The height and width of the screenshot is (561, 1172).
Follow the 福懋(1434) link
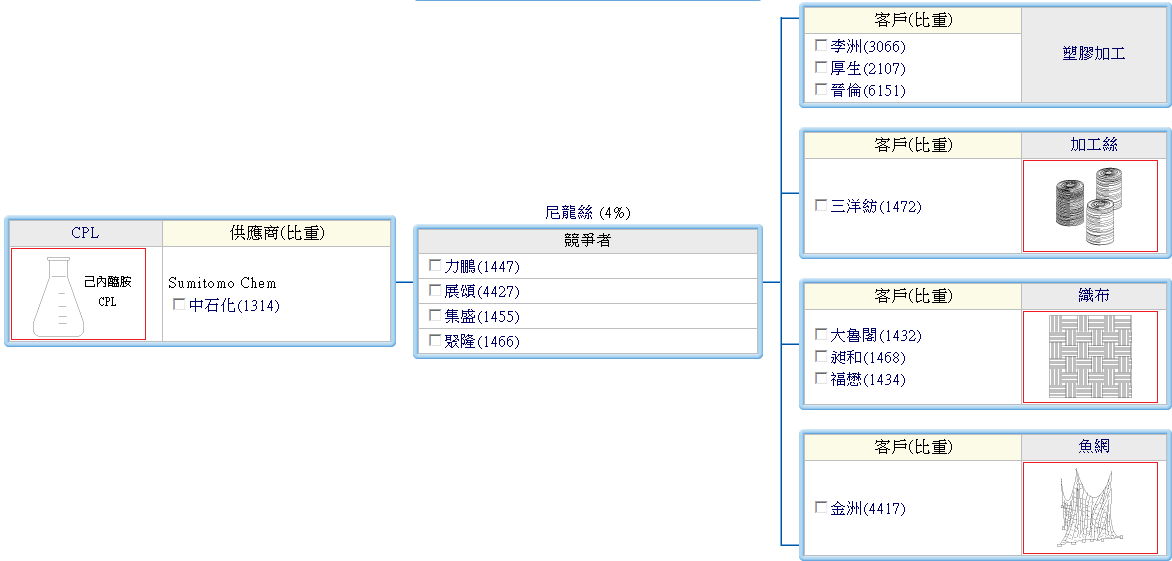point(867,380)
